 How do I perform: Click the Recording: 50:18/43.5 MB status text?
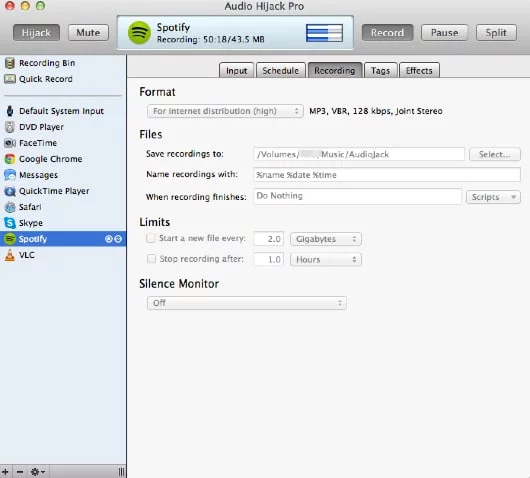pyautogui.click(x=211, y=40)
